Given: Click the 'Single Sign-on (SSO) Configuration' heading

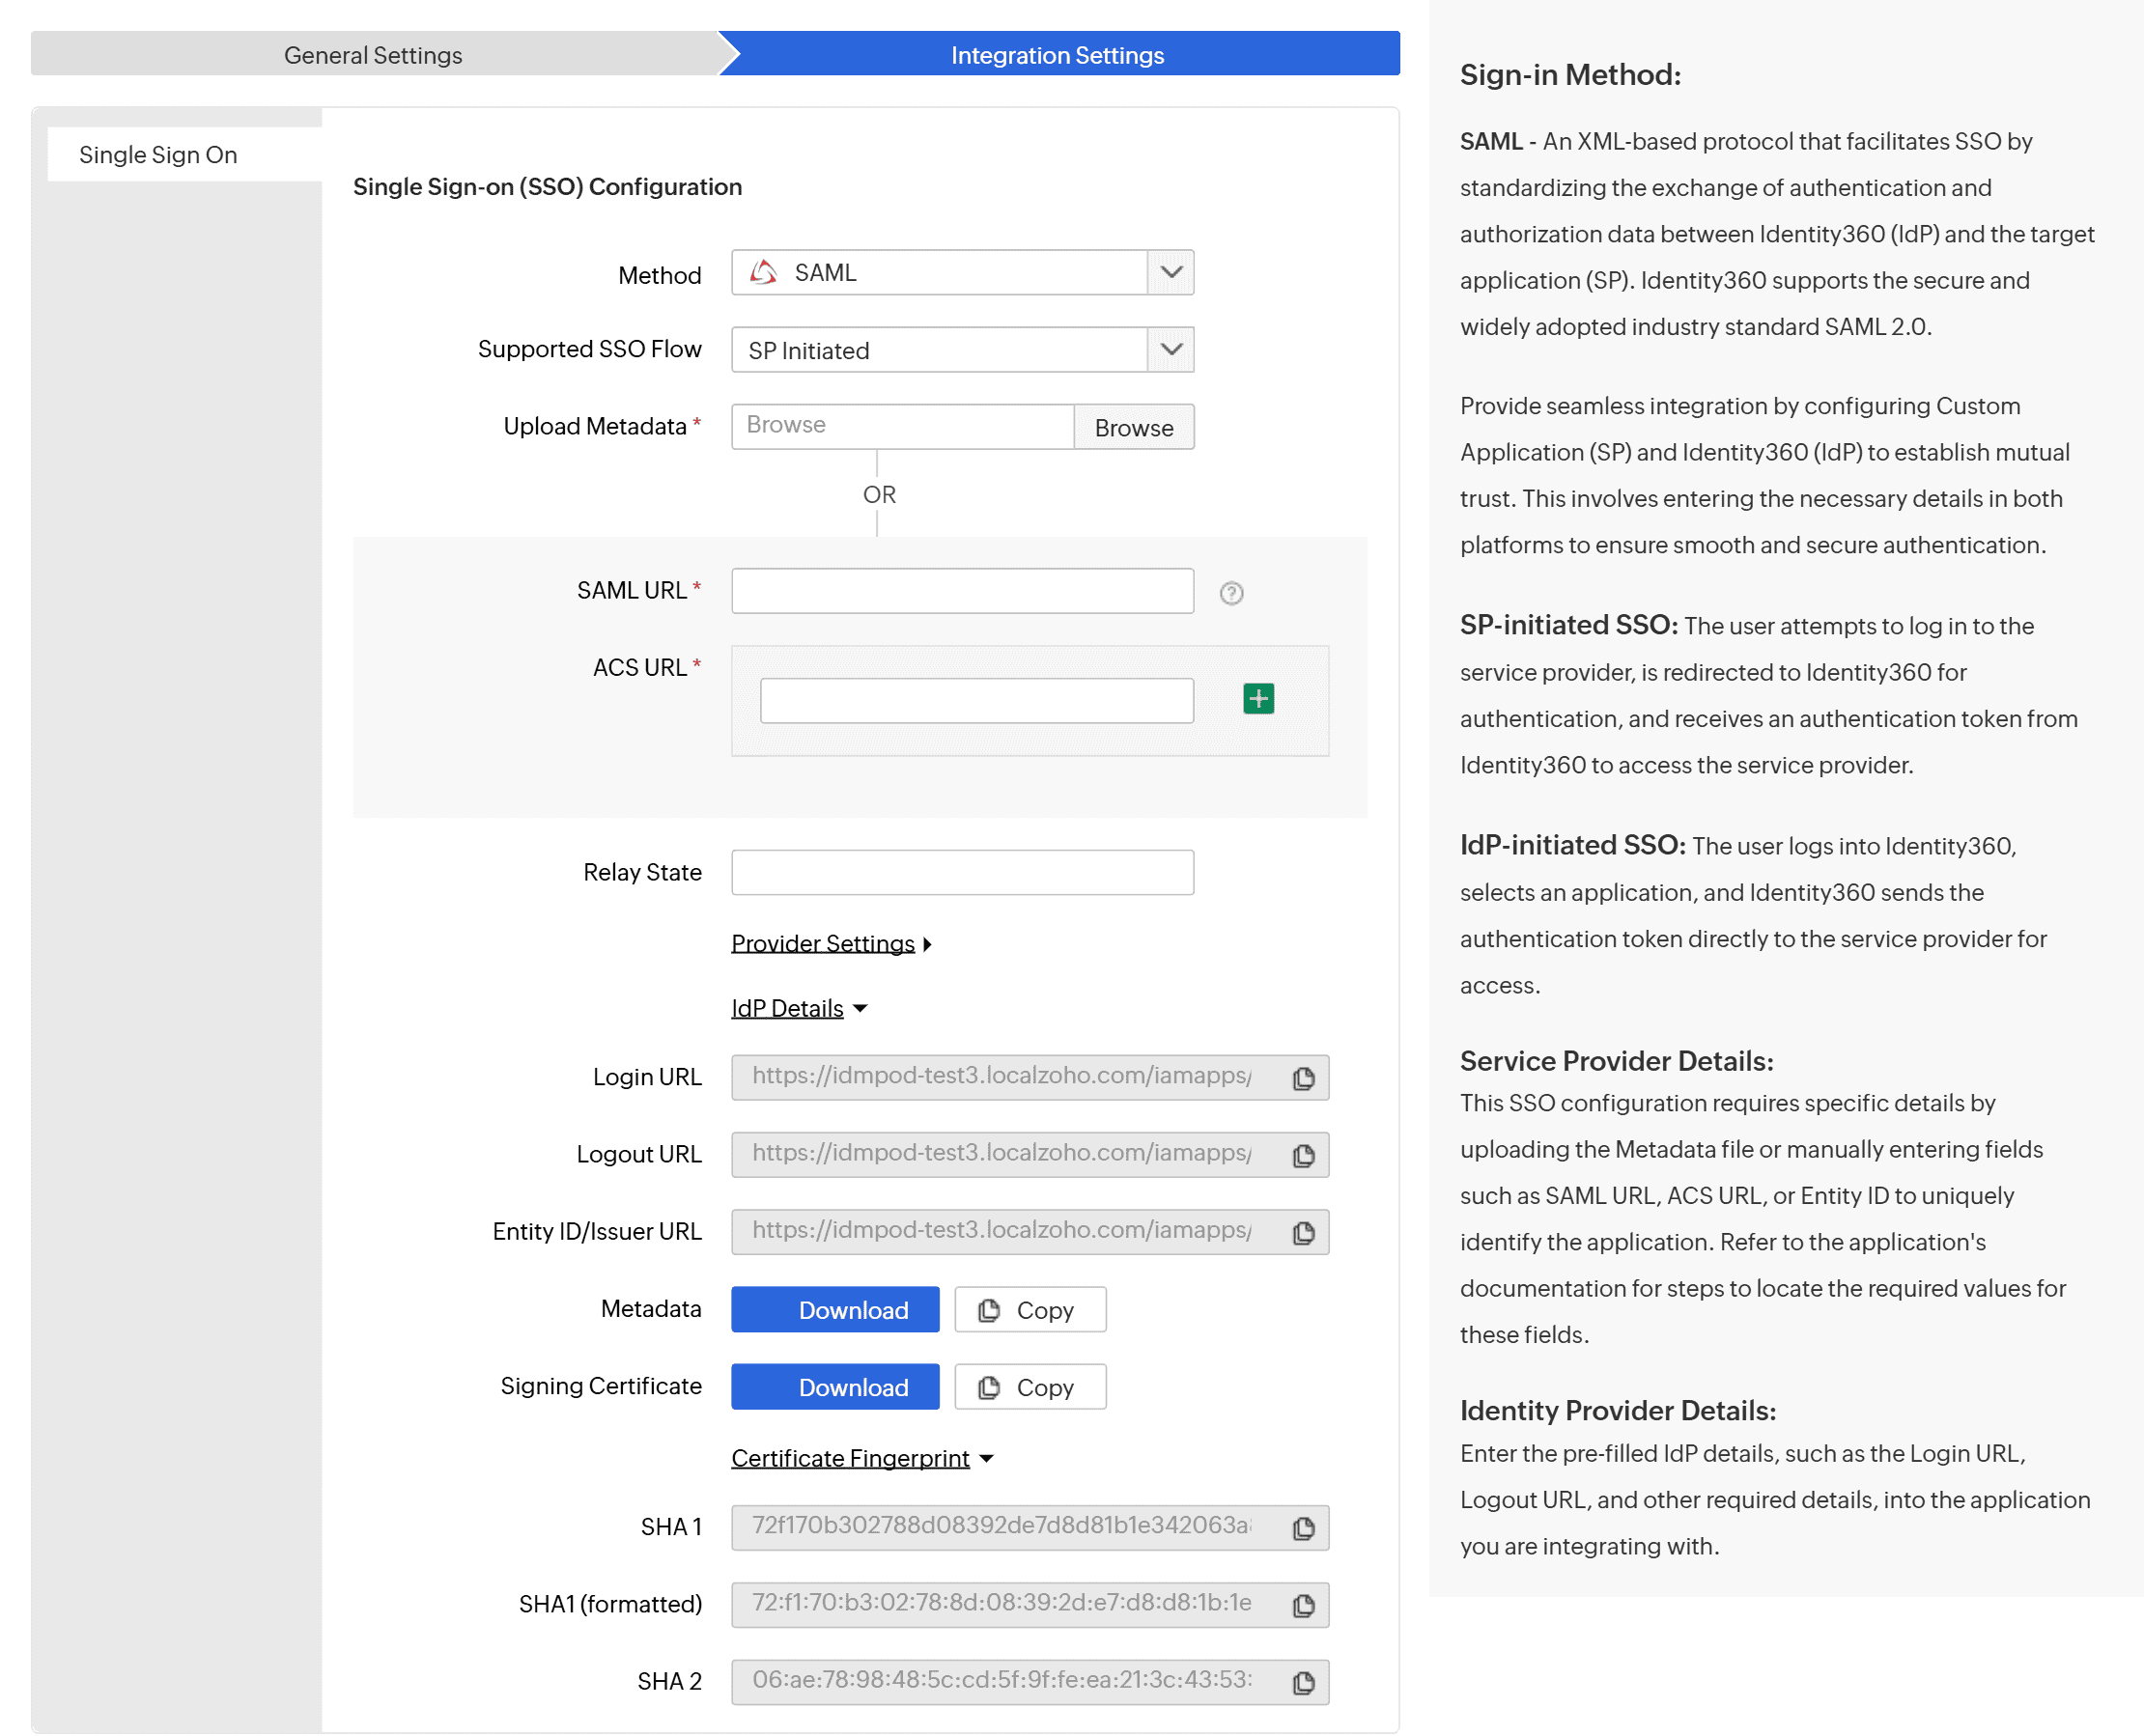Looking at the screenshot, I should [x=547, y=187].
